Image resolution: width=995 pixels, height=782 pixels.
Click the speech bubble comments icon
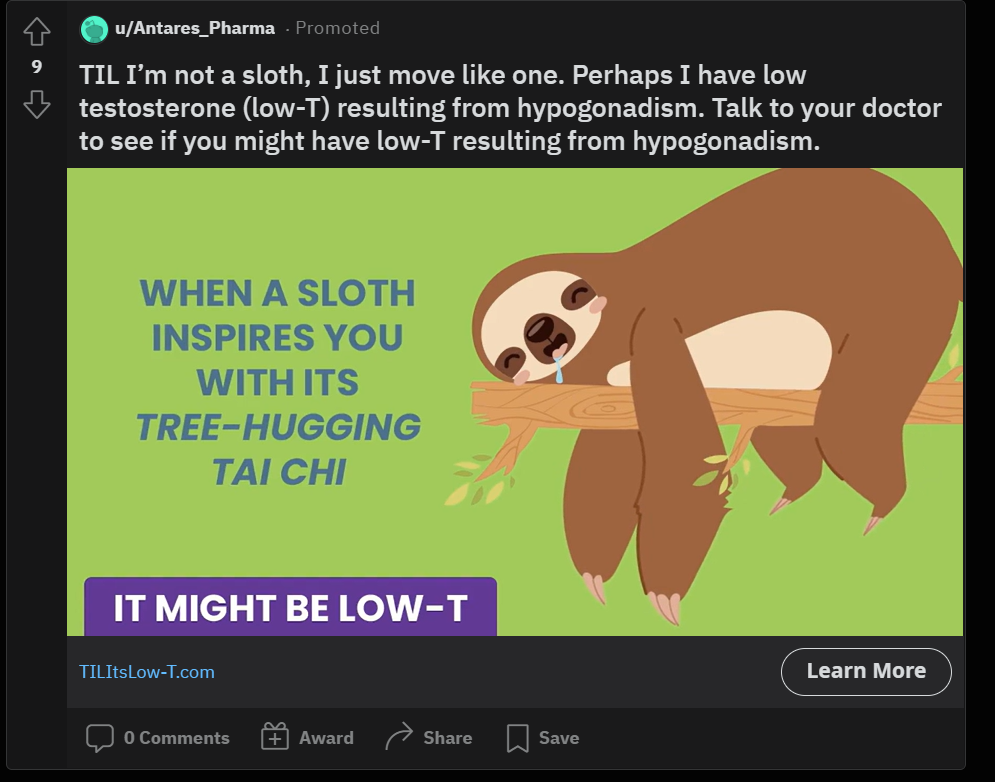(100, 738)
